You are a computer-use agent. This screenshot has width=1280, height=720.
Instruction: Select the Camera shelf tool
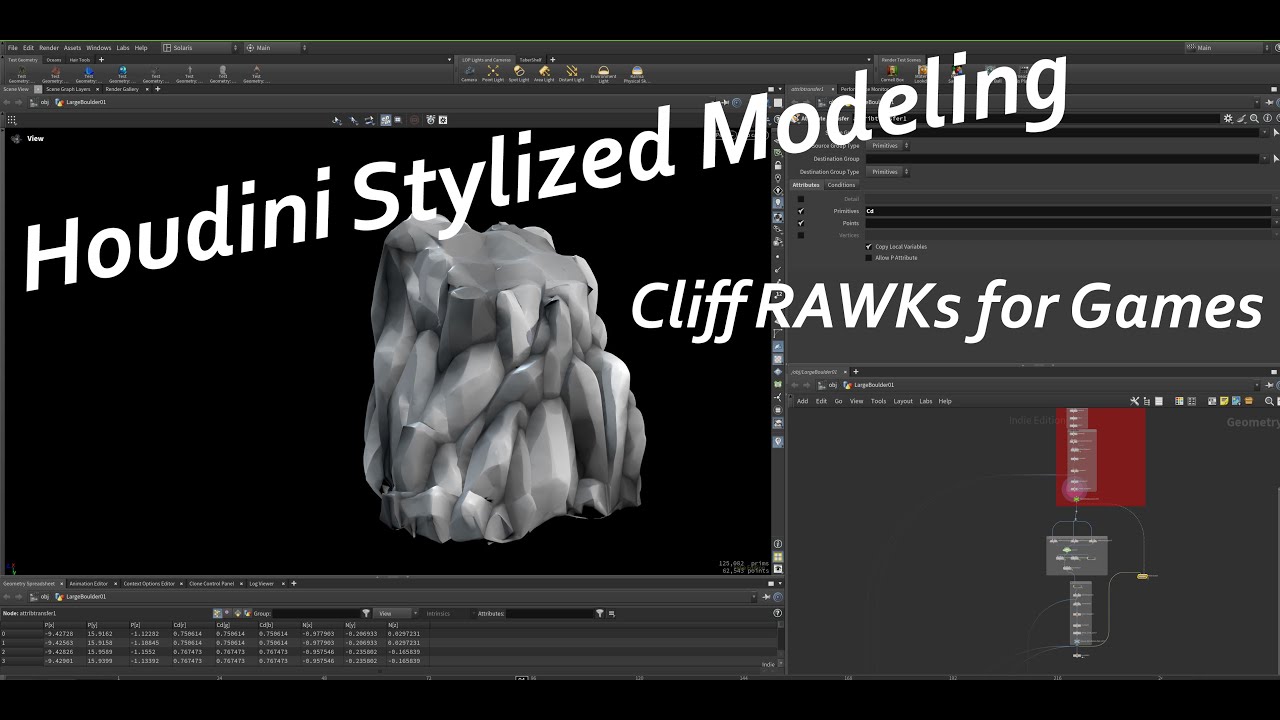[x=469, y=74]
